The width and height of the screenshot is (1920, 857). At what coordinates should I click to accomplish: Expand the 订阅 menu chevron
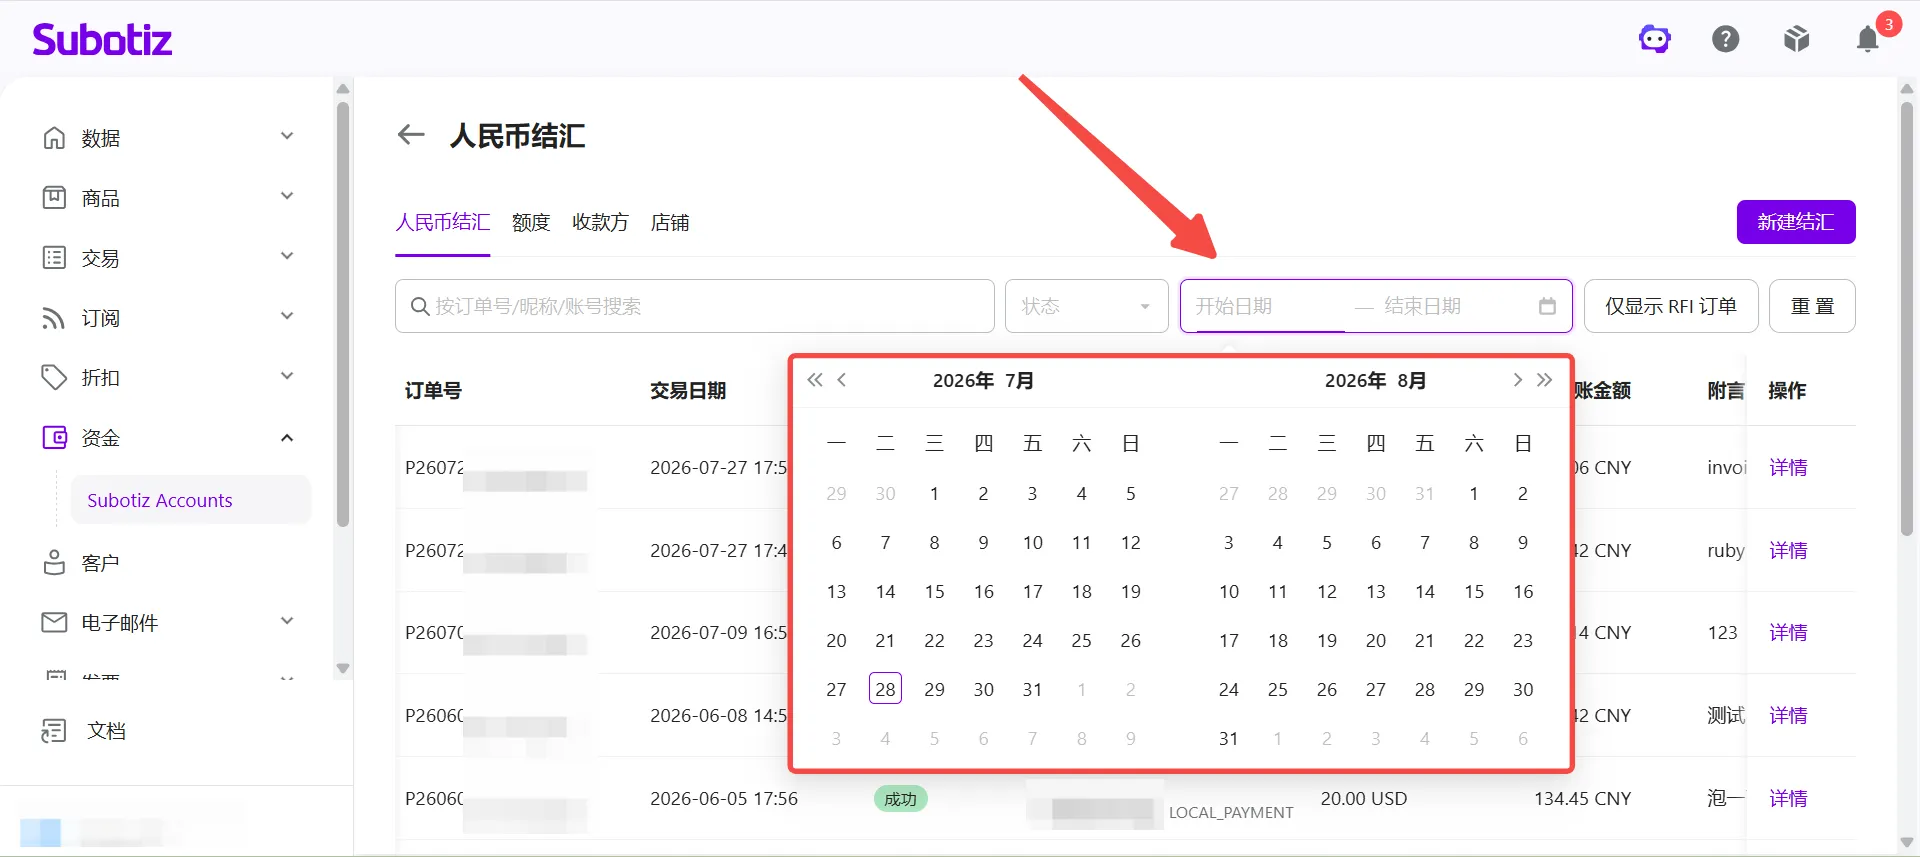(287, 316)
